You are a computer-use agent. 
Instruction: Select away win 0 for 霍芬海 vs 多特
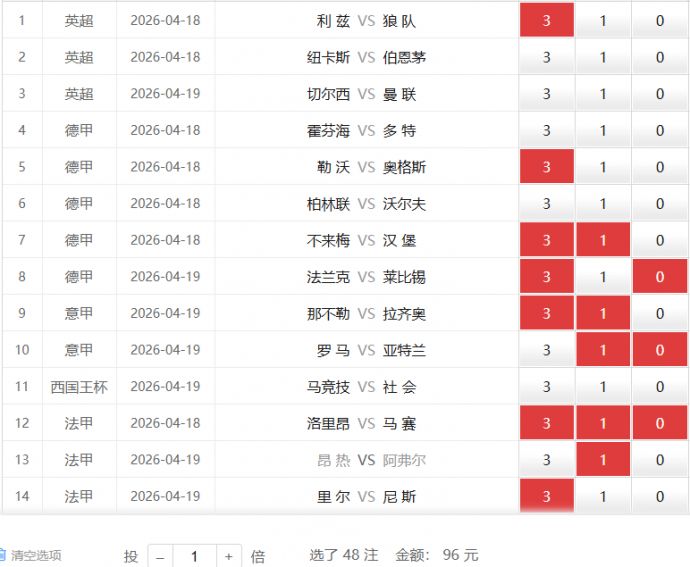[x=660, y=131]
